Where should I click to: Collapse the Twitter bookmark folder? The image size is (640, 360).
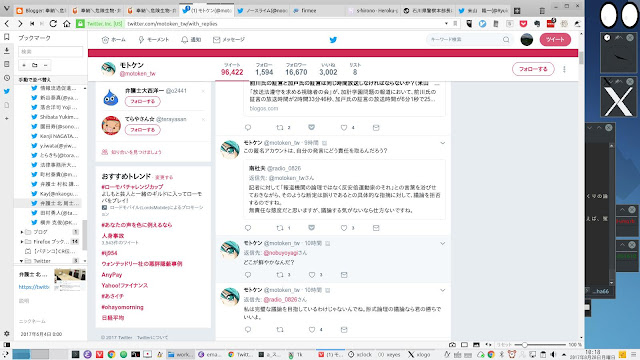(x=22, y=261)
